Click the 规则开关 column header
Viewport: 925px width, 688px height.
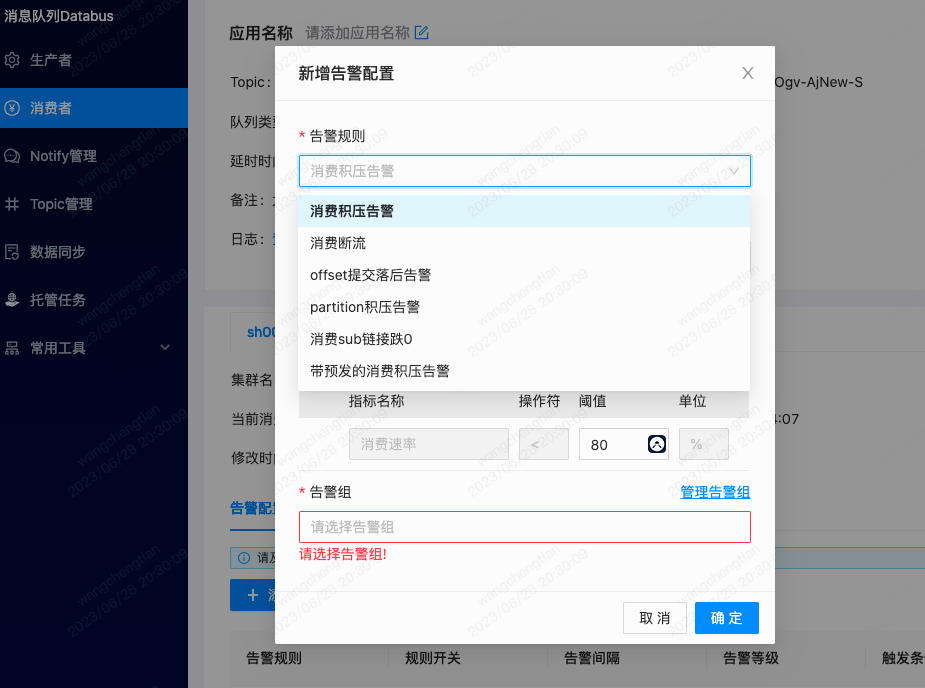(433, 658)
